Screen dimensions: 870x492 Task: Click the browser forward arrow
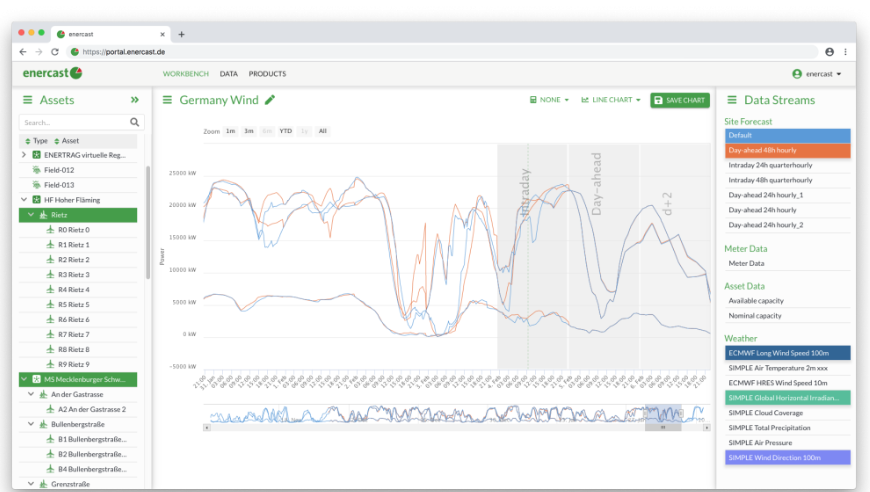pos(39,52)
